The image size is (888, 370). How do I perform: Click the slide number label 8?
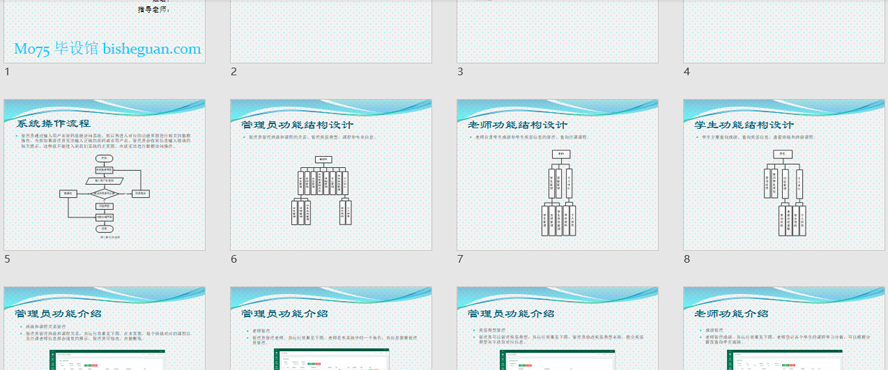pos(686,259)
